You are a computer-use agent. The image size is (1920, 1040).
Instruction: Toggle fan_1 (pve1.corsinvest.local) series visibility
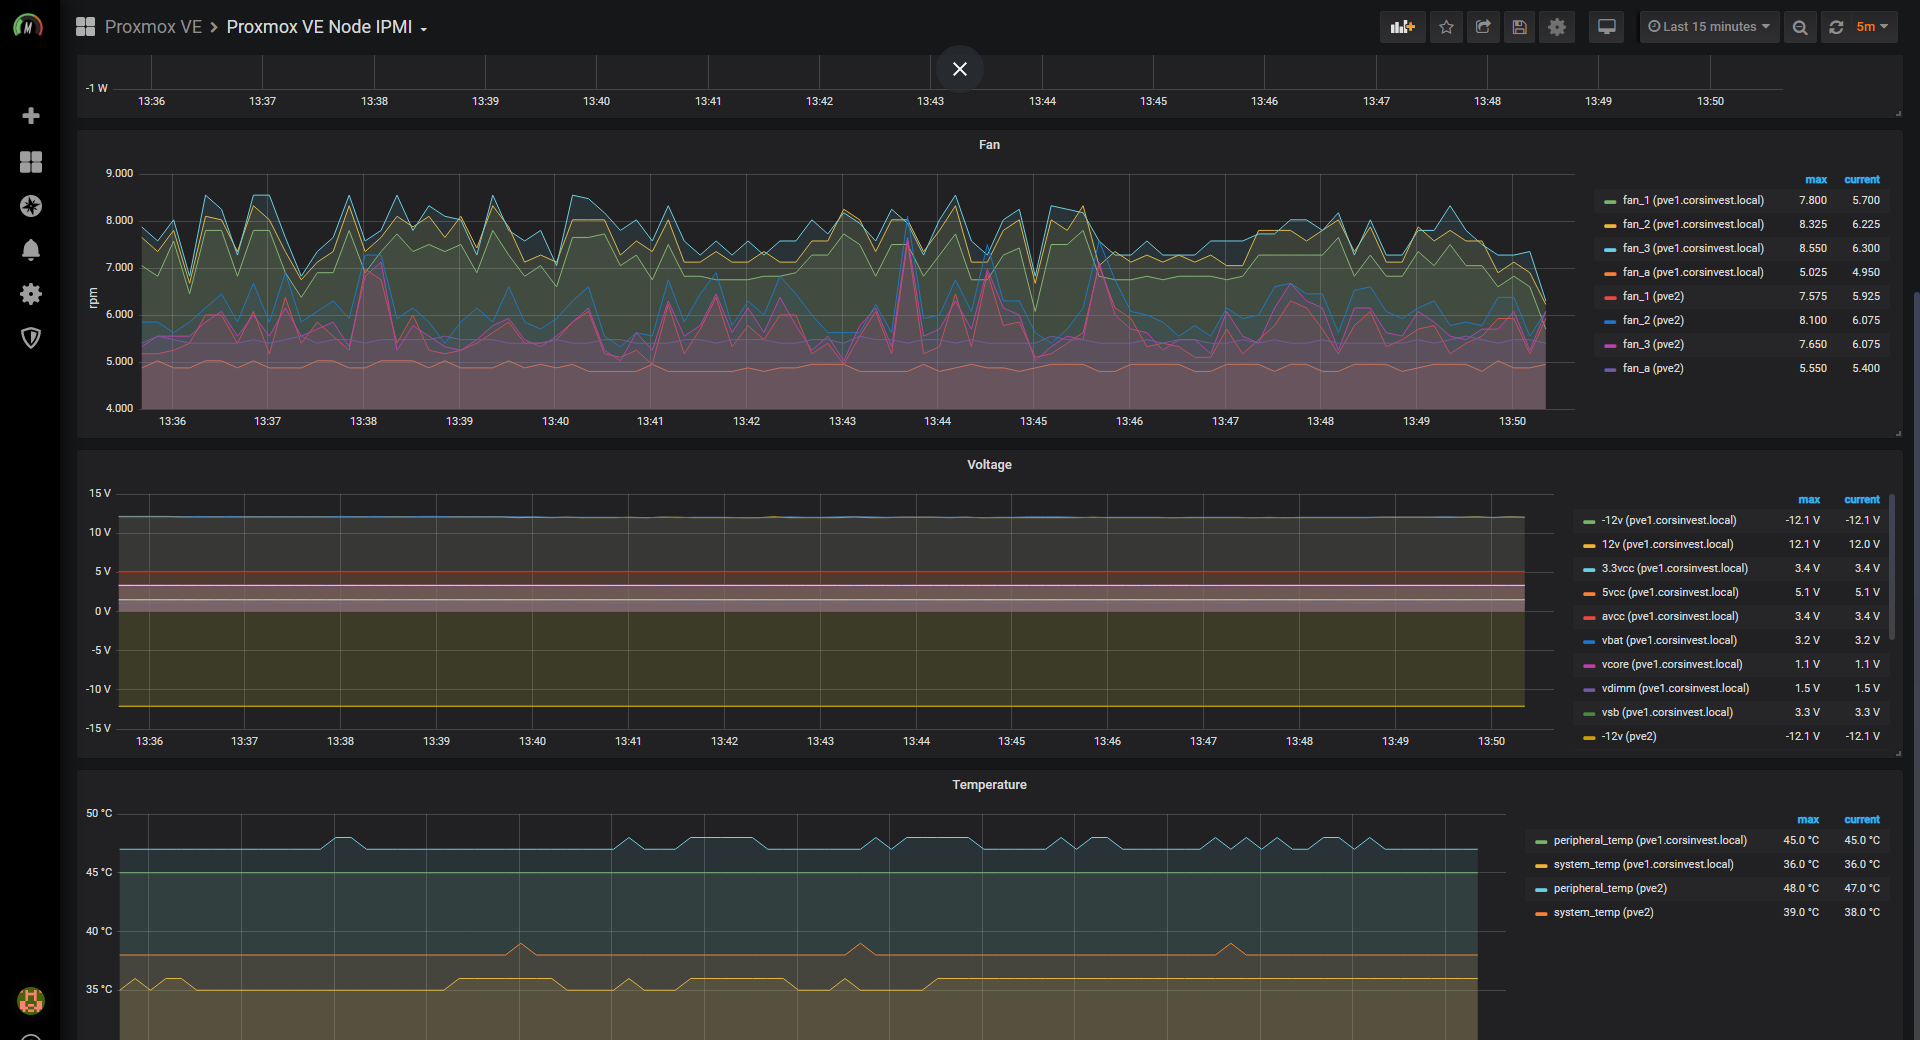click(1692, 201)
